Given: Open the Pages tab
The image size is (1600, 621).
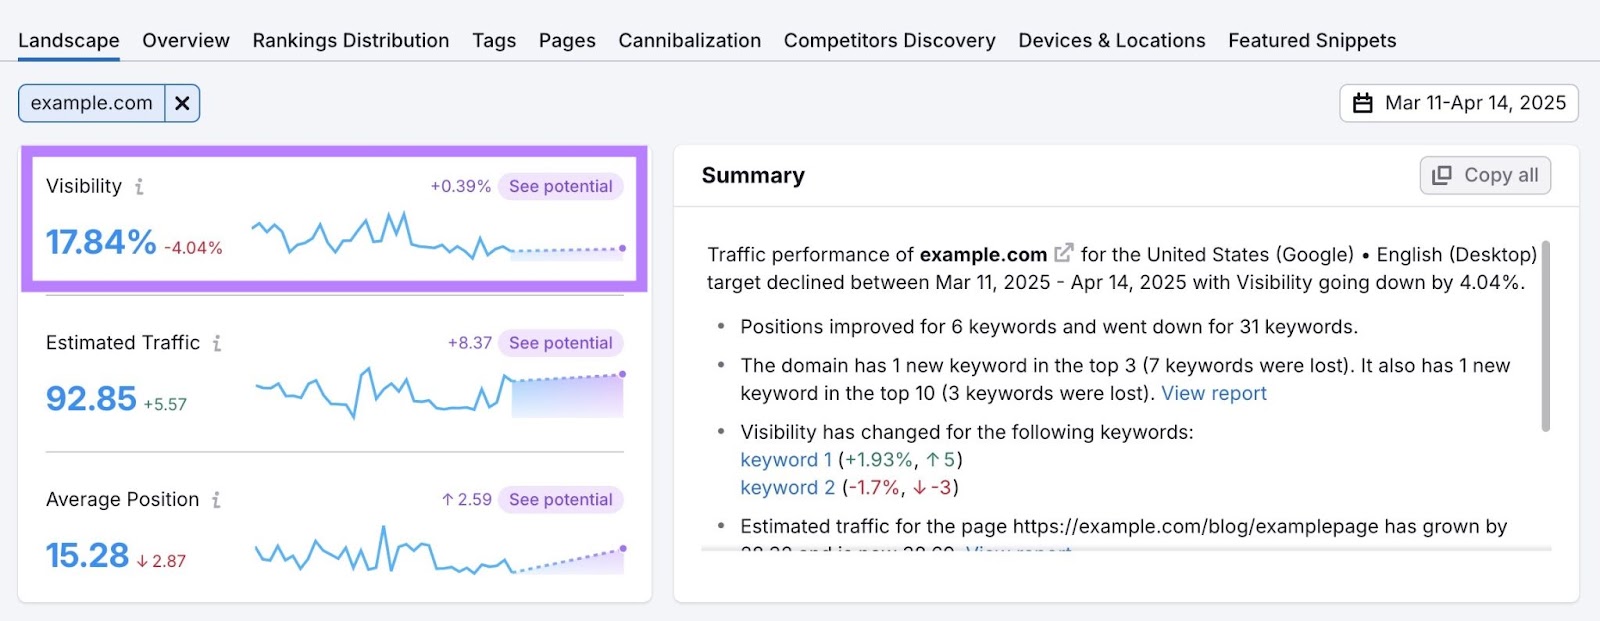Looking at the screenshot, I should tap(567, 41).
